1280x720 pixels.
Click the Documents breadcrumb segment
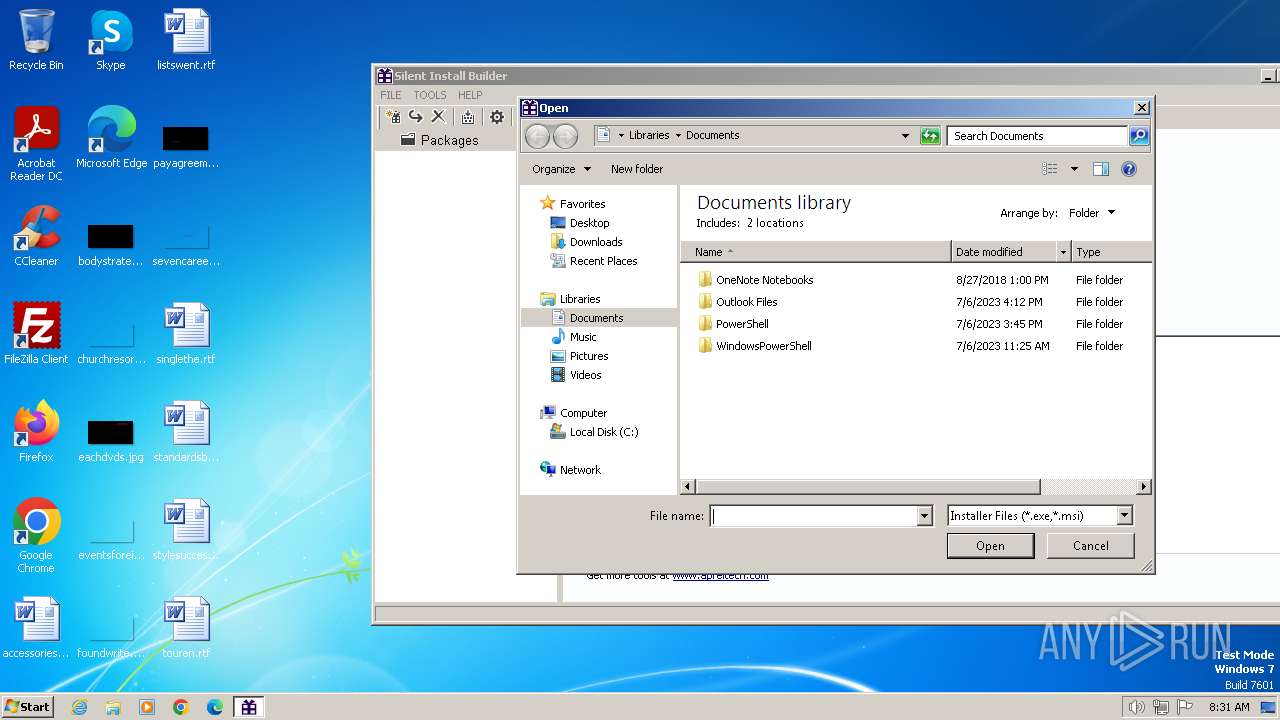pyautogui.click(x=713, y=135)
